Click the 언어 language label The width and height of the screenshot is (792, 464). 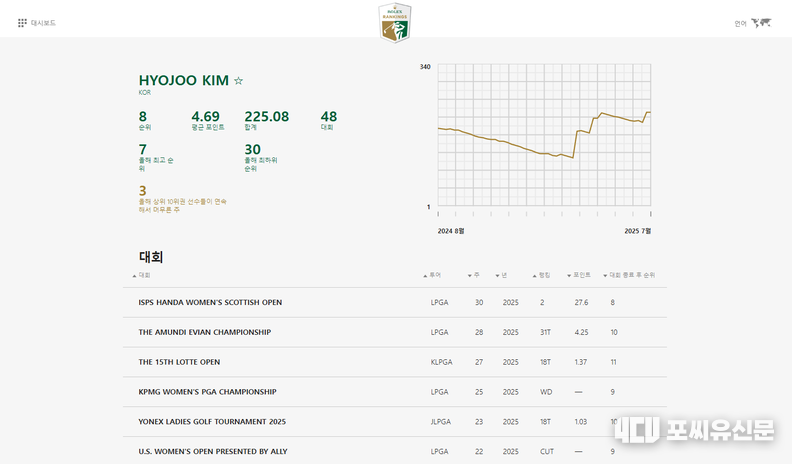pyautogui.click(x=740, y=23)
